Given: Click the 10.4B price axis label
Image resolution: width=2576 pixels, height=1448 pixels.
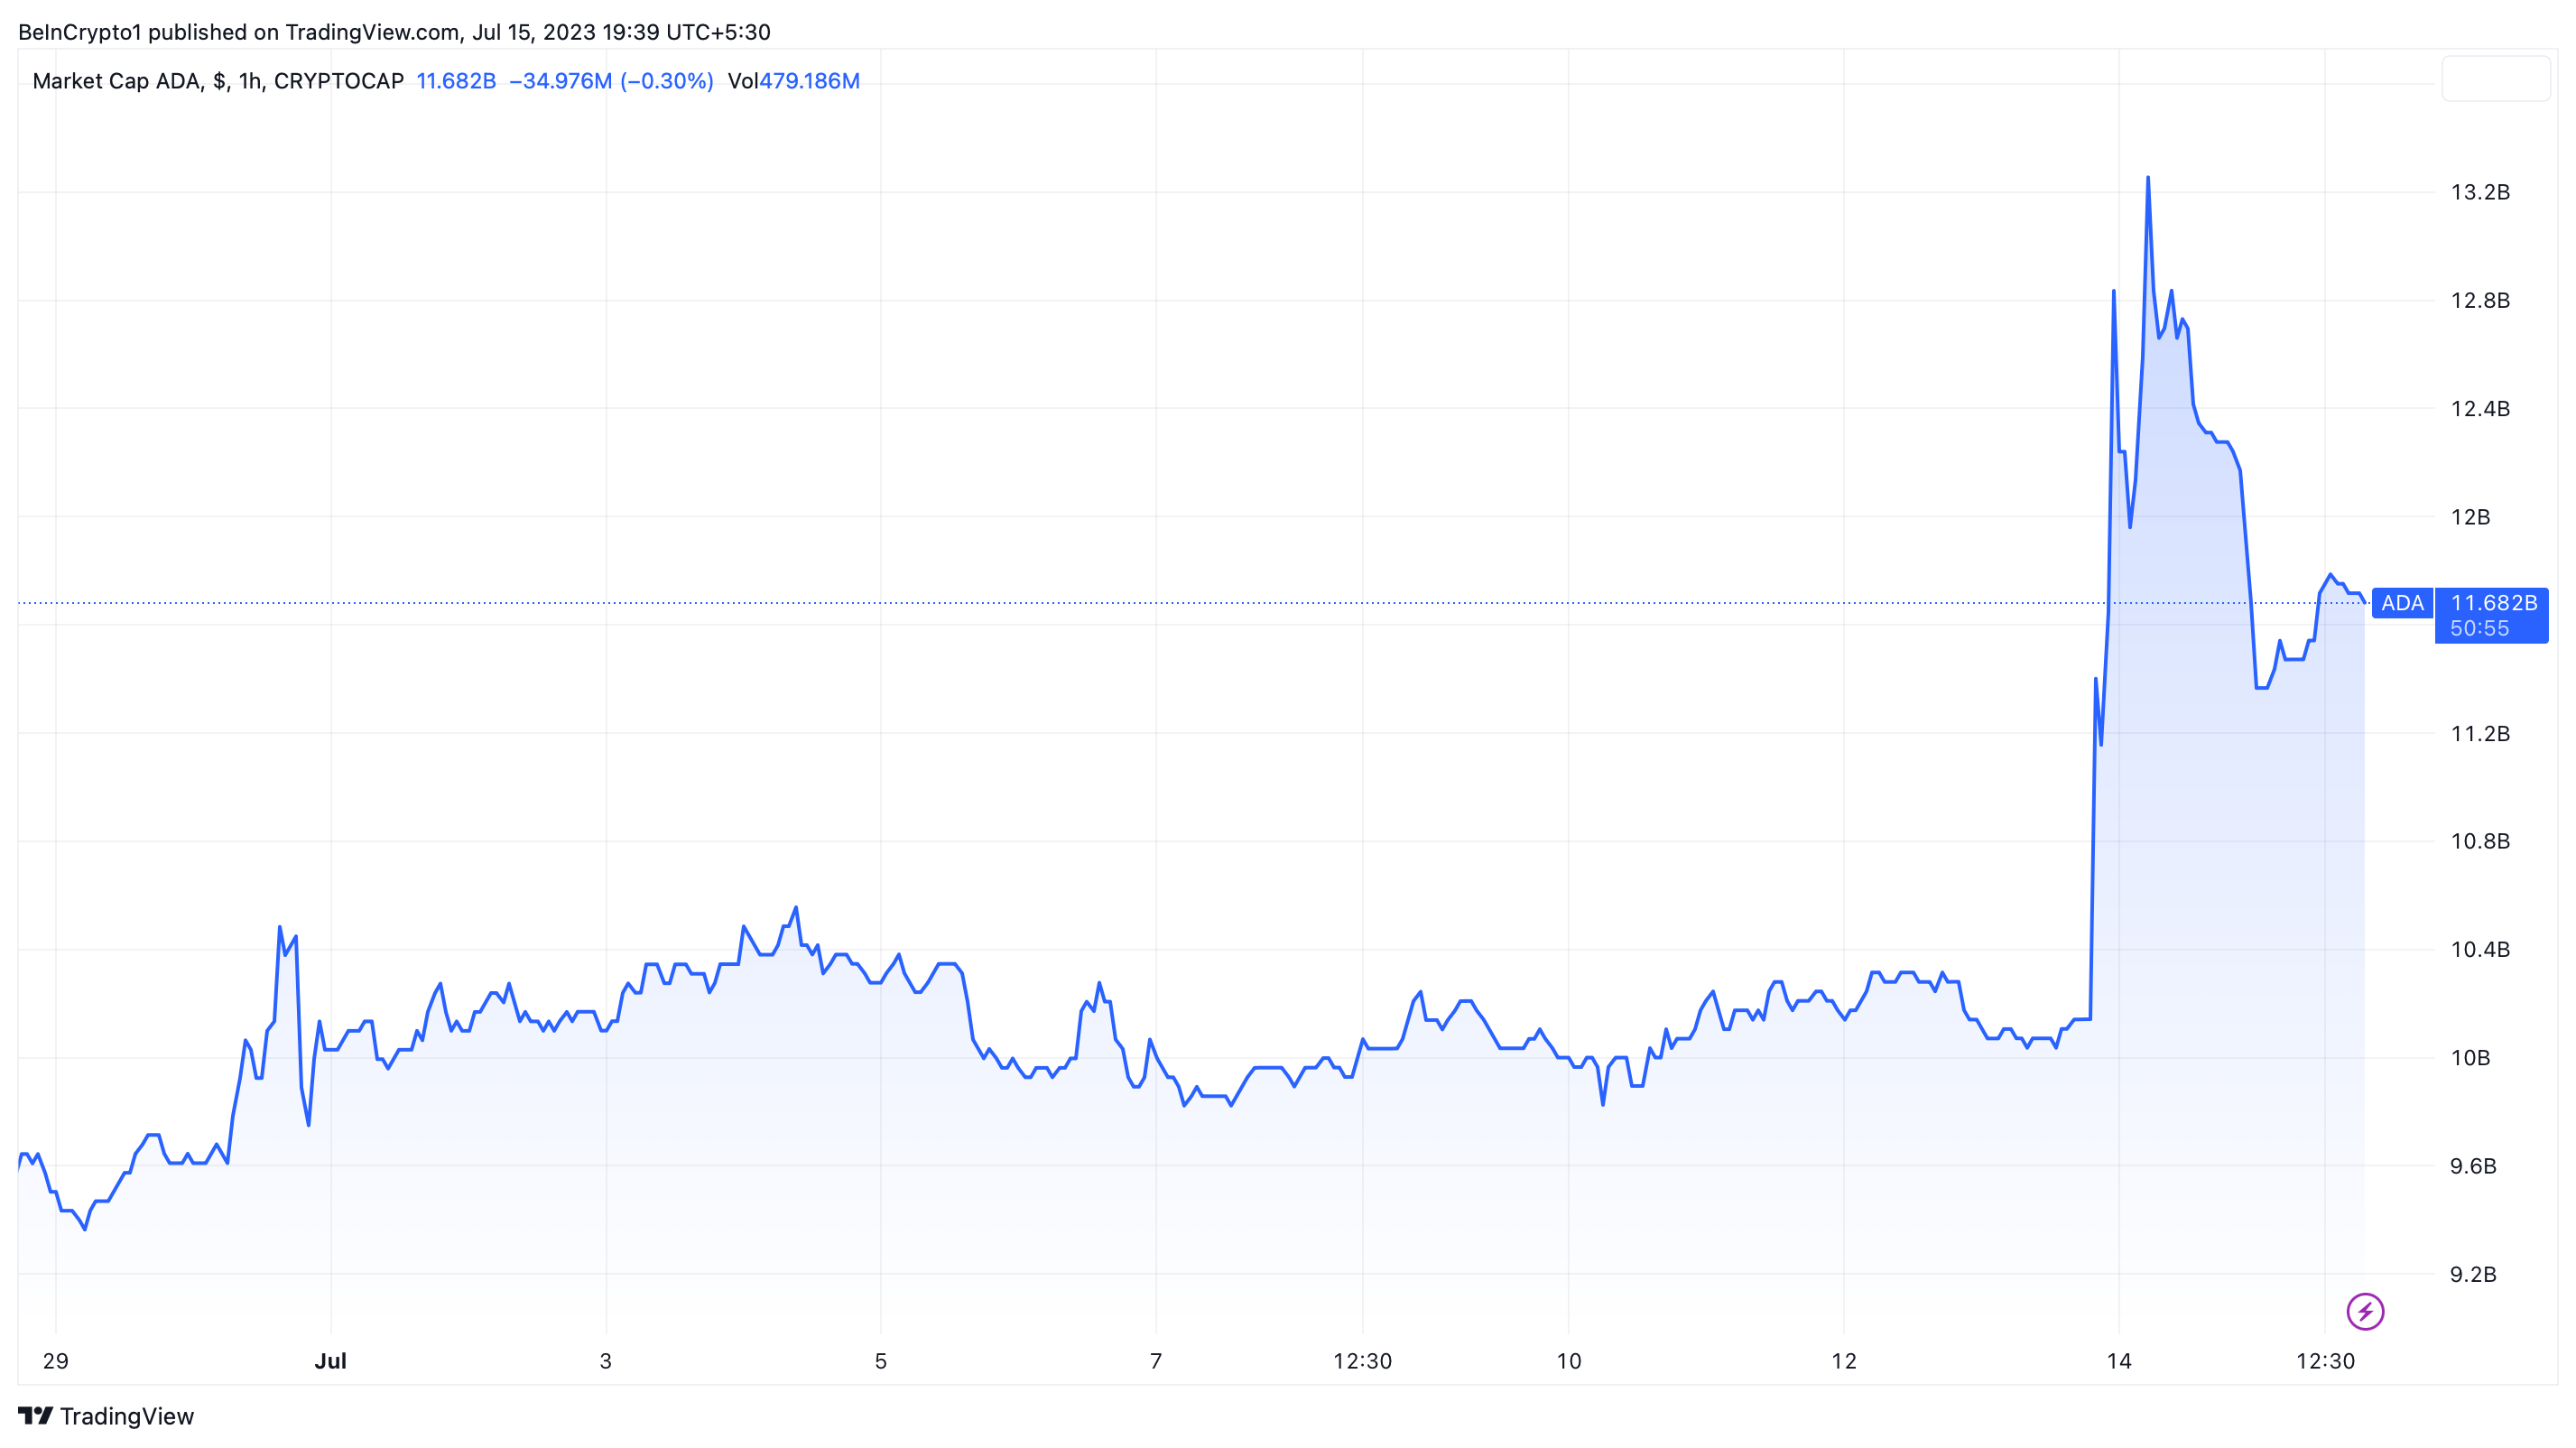Looking at the screenshot, I should pyautogui.click(x=2480, y=949).
